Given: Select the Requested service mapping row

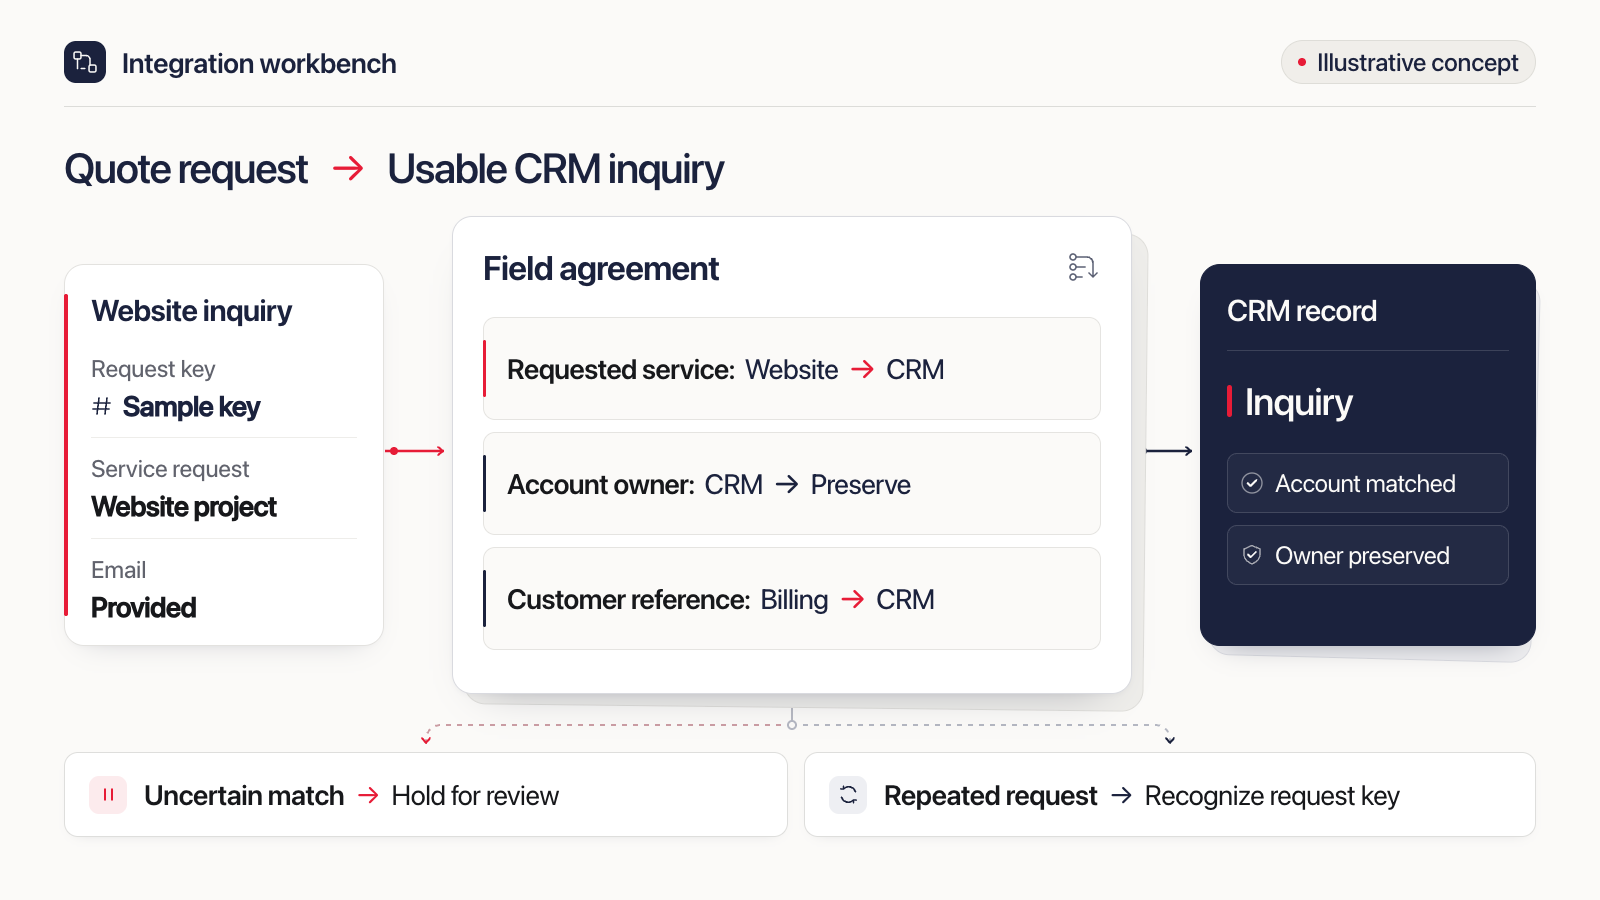Looking at the screenshot, I should (792, 369).
